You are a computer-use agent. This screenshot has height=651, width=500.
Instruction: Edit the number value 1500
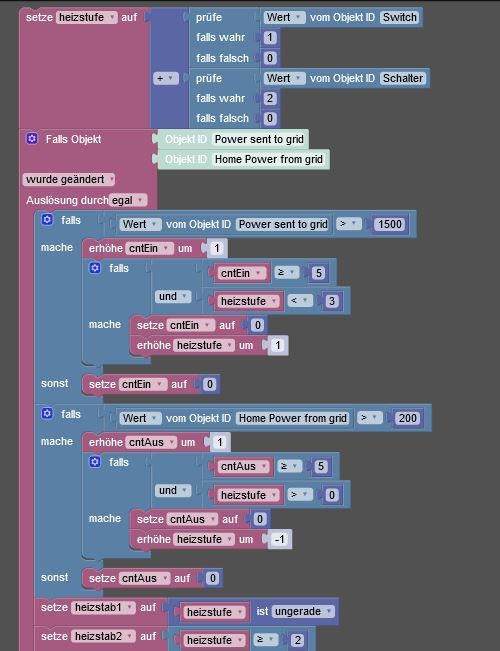(x=389, y=224)
